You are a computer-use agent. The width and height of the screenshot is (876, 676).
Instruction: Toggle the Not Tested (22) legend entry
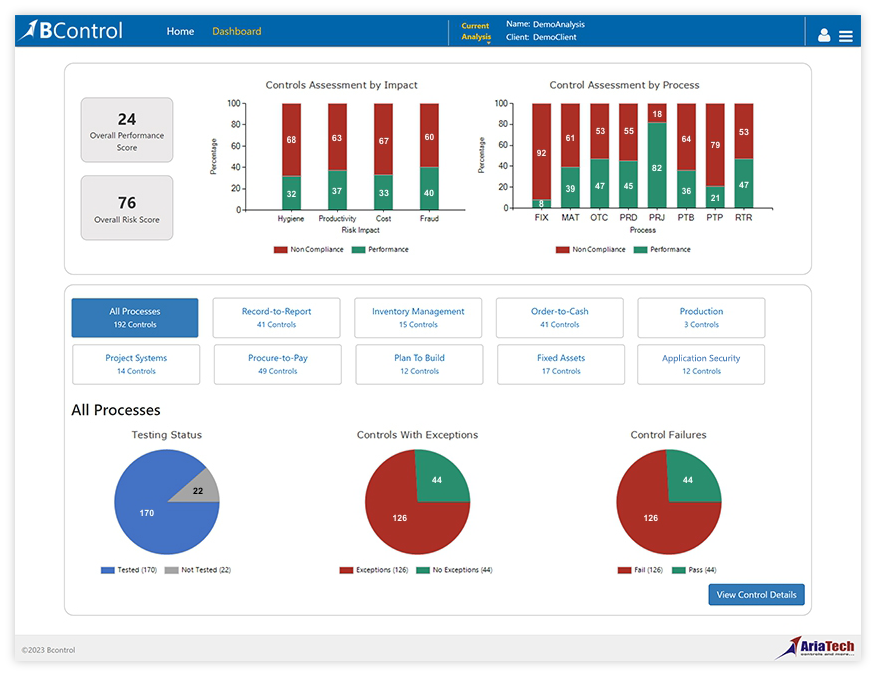click(198, 570)
